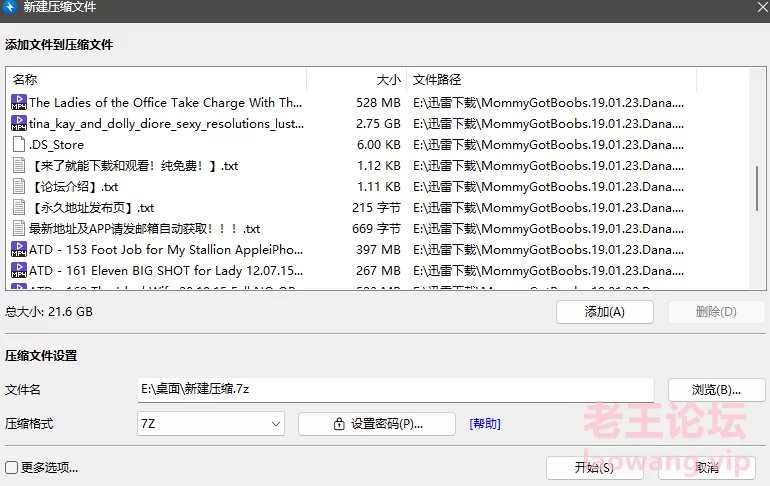Click MP4 icon of The Ladies of the Office
This screenshot has width=770, height=486.
(x=19, y=103)
